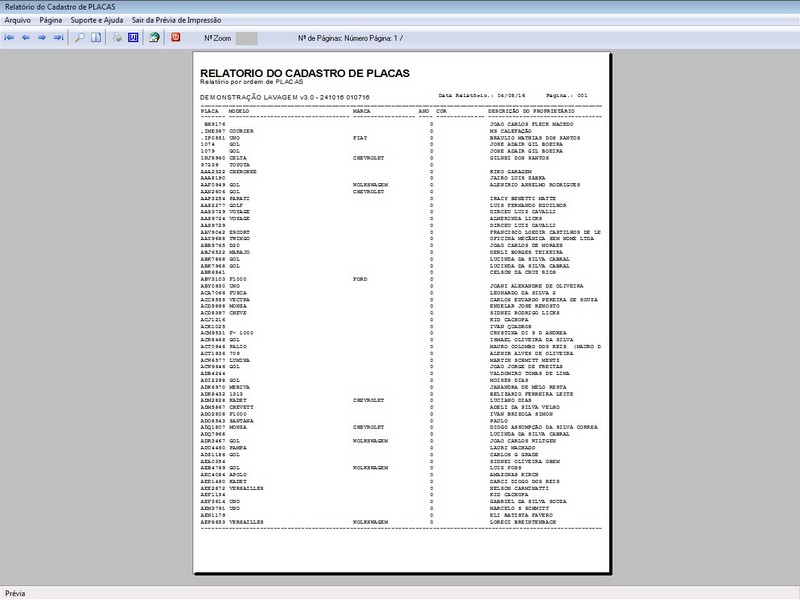
Task: Click the blue Word export icon
Action: [x=133, y=38]
